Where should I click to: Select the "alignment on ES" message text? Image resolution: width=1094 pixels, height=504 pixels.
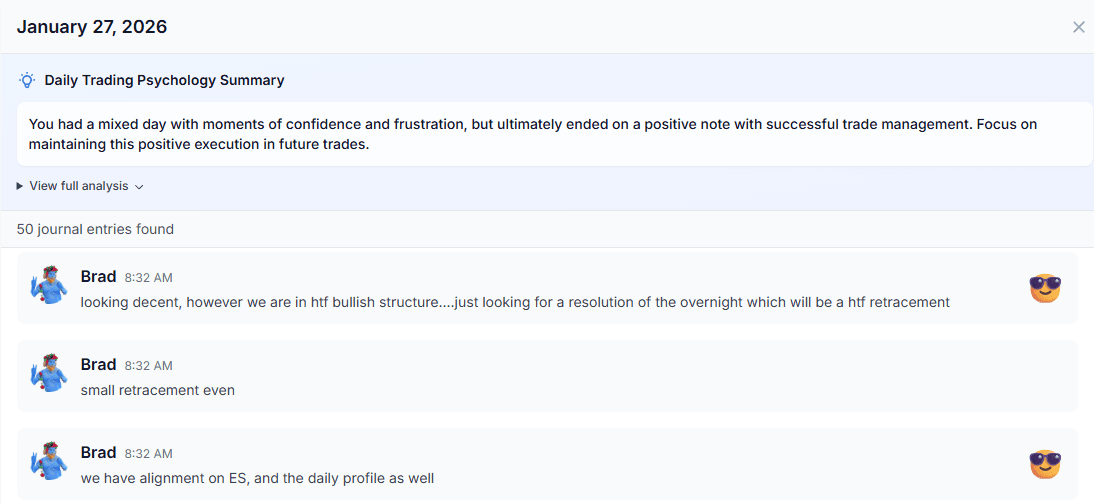[257, 478]
